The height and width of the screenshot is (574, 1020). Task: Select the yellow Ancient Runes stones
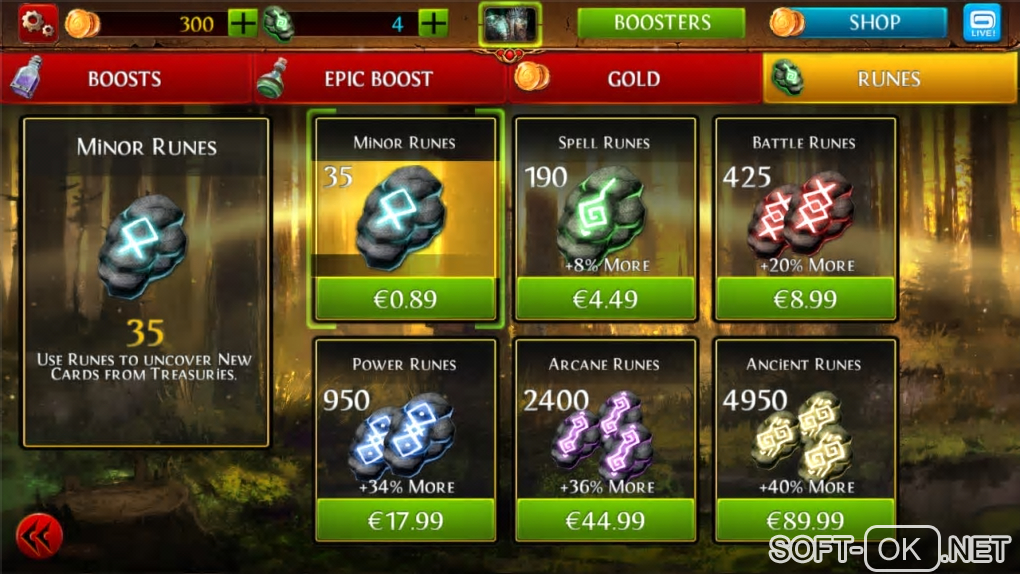pos(802,435)
